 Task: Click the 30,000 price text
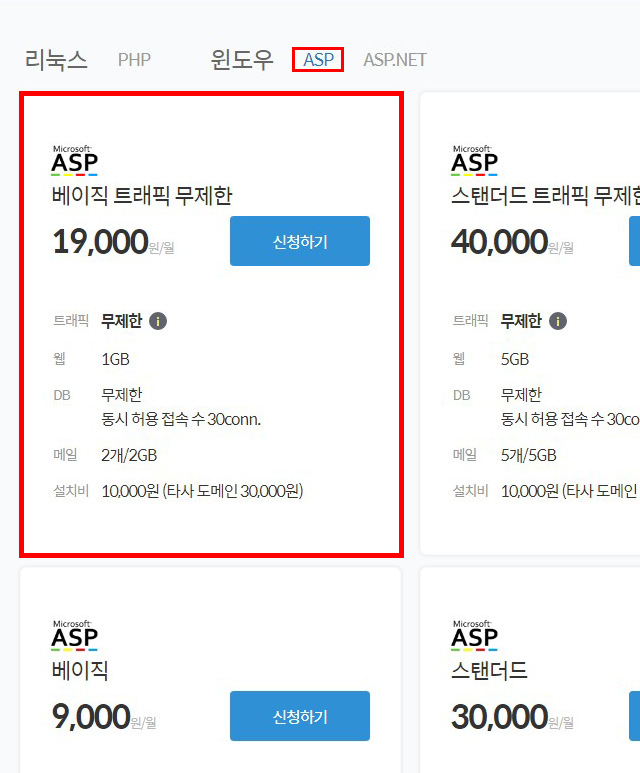499,717
